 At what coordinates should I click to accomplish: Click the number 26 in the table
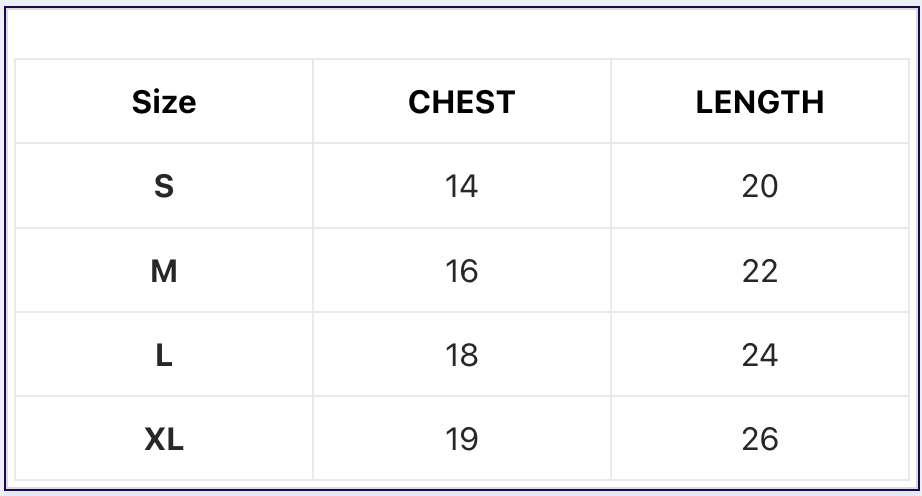click(760, 439)
